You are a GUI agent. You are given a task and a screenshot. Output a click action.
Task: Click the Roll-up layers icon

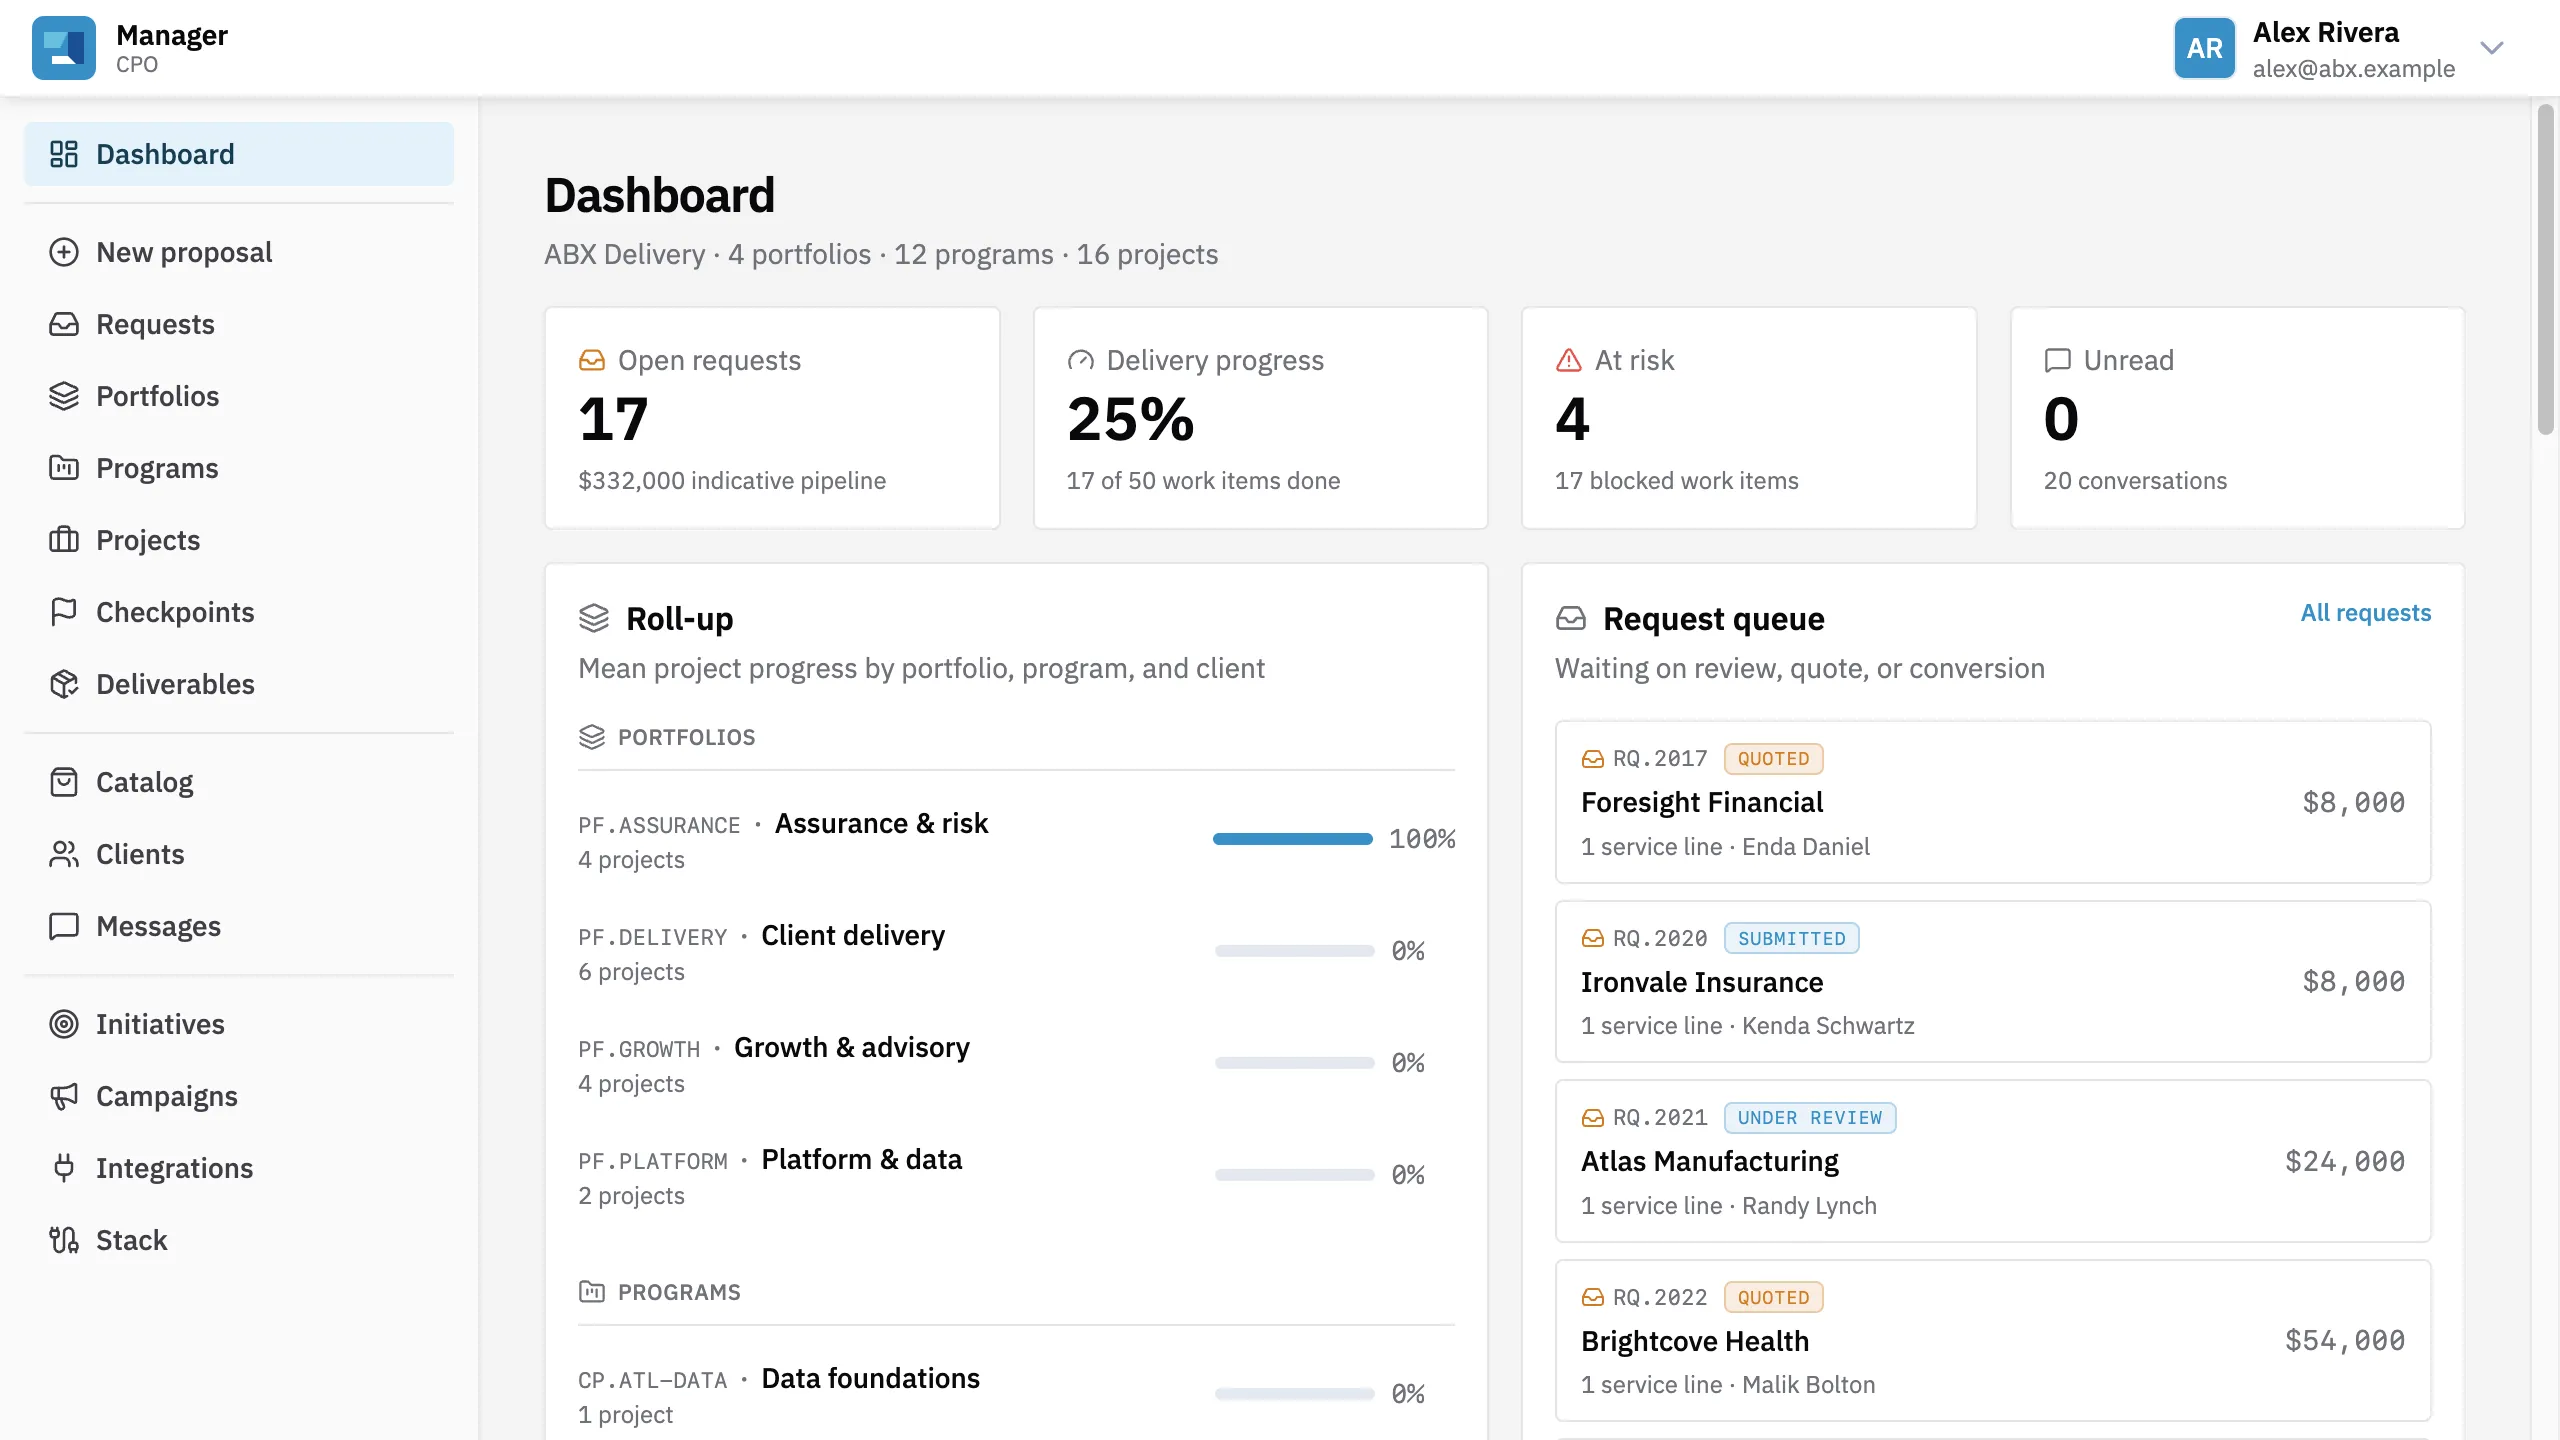(594, 618)
